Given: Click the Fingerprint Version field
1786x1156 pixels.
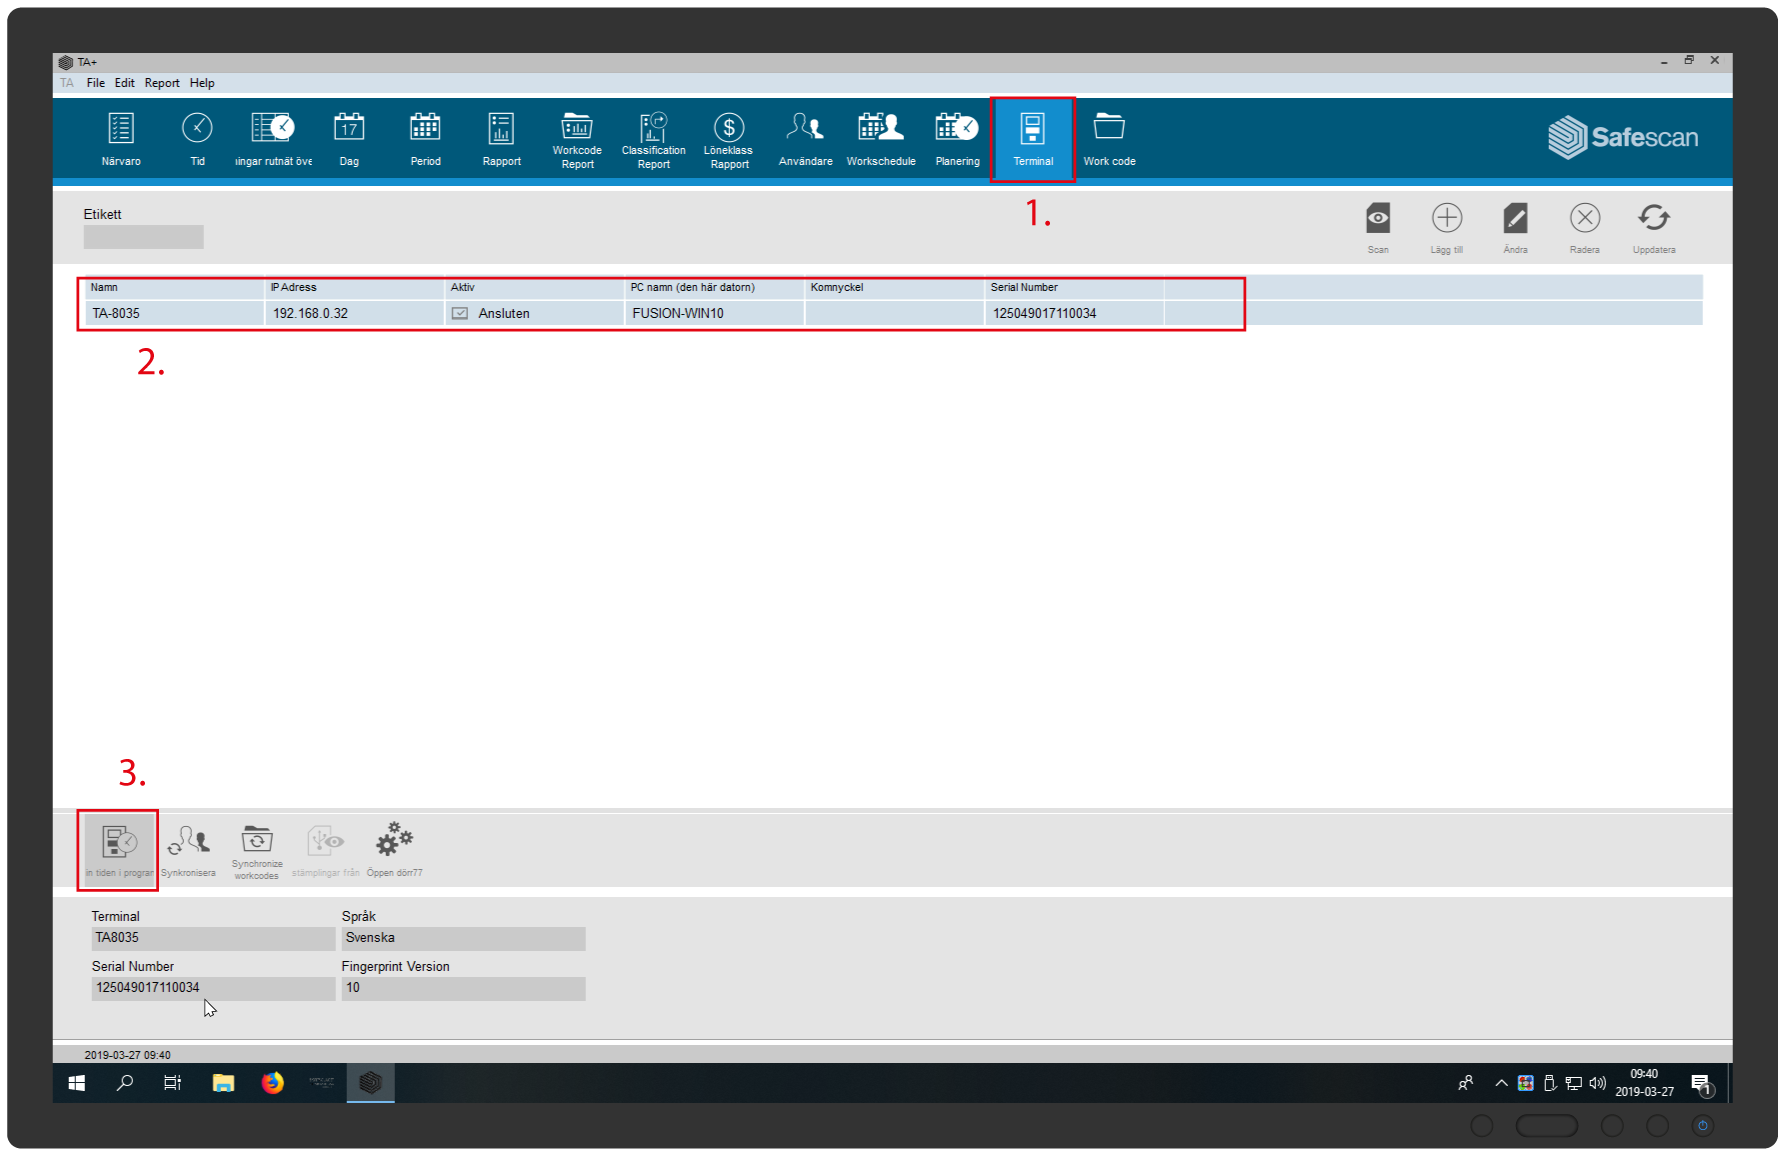Looking at the screenshot, I should point(463,988).
